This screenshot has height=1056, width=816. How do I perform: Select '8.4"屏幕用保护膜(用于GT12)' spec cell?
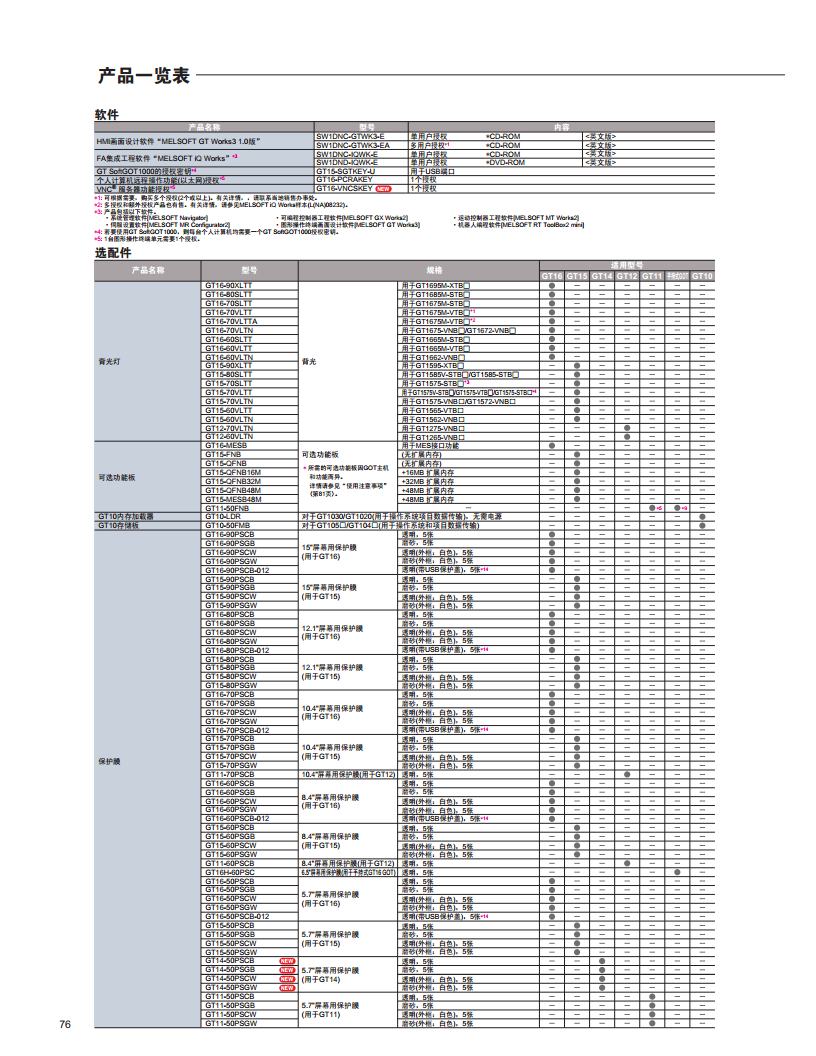coord(347,863)
